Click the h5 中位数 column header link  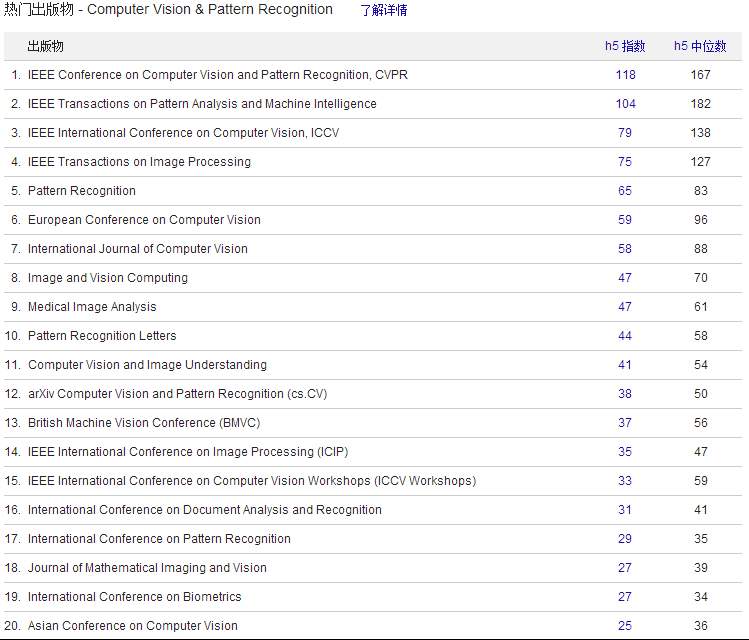(x=700, y=46)
